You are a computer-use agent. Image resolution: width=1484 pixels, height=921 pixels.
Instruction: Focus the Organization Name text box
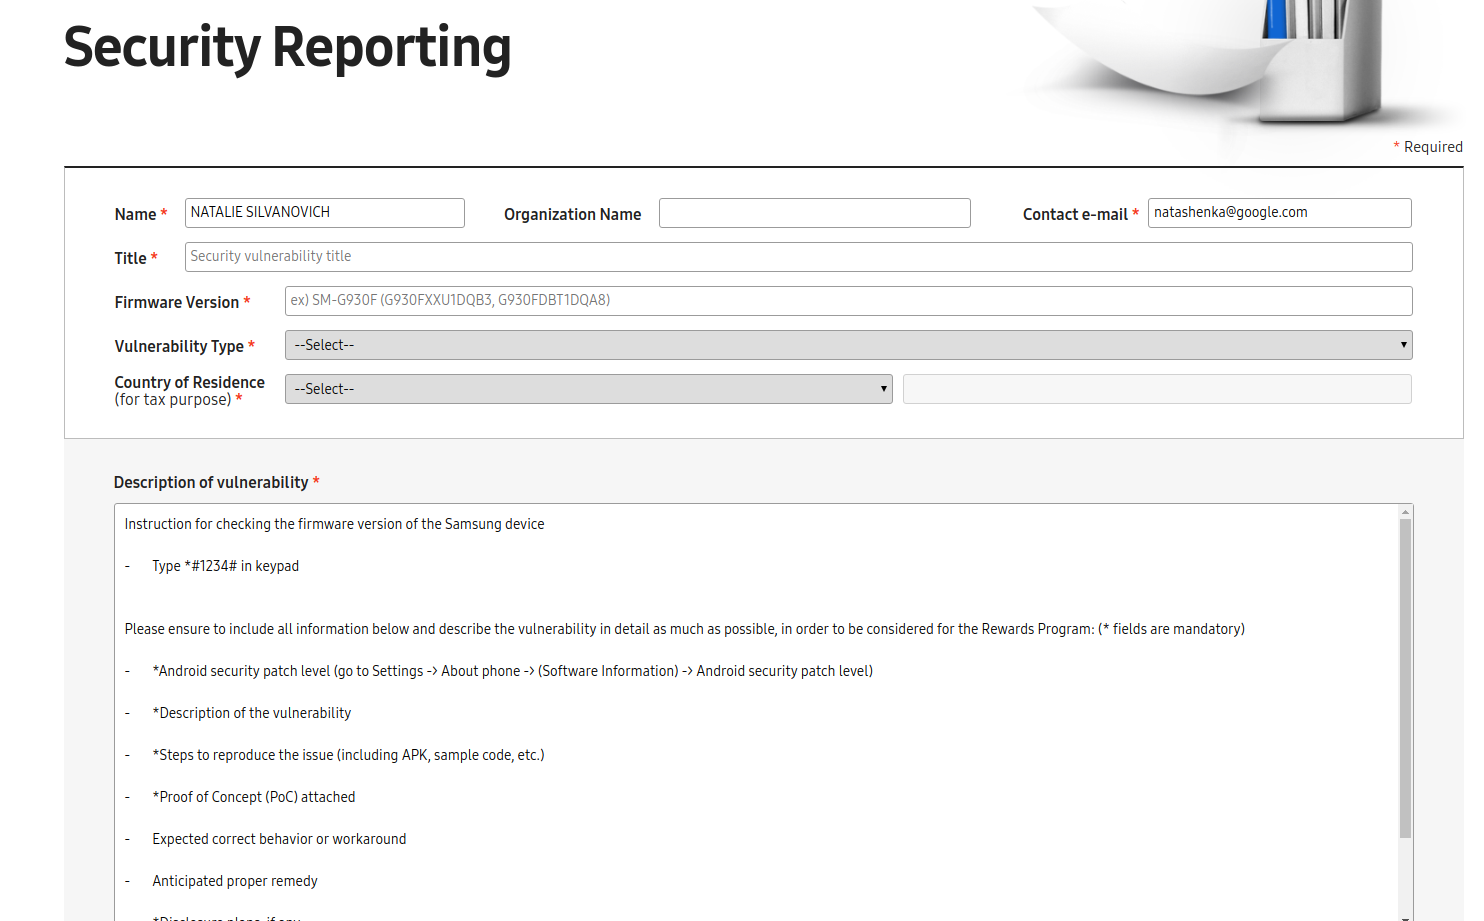[x=814, y=213]
